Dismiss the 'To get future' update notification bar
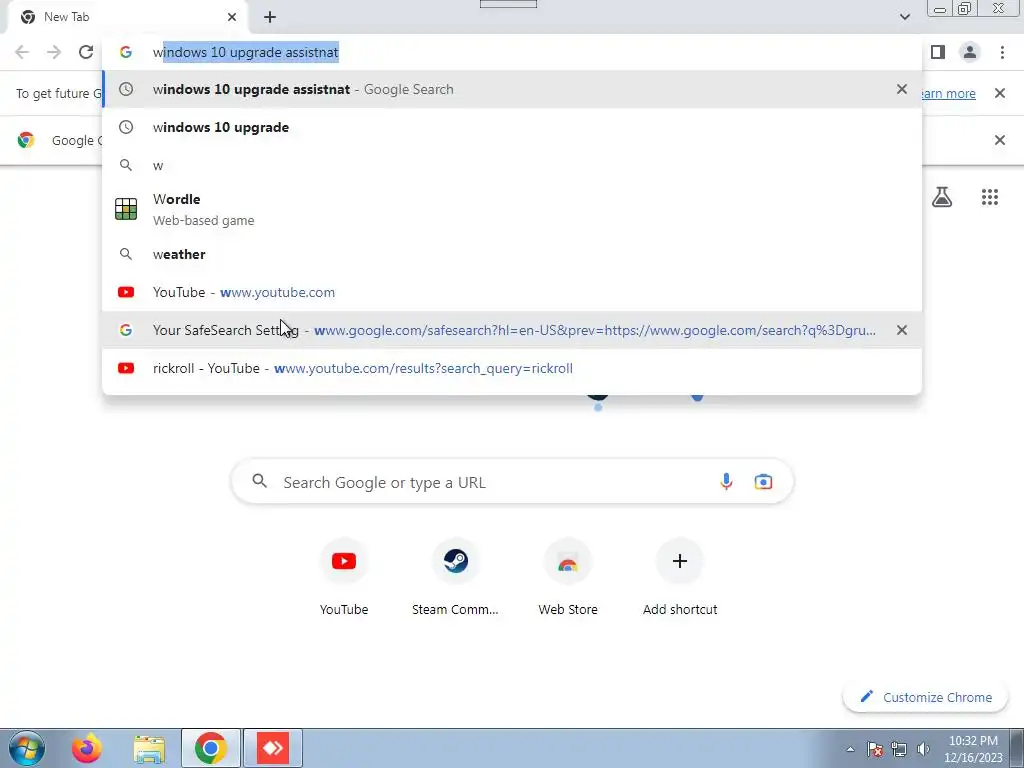 click(999, 93)
